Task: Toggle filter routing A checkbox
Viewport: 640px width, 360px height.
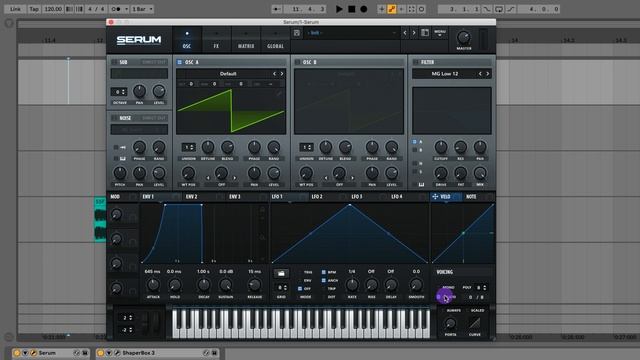Action: (x=415, y=142)
